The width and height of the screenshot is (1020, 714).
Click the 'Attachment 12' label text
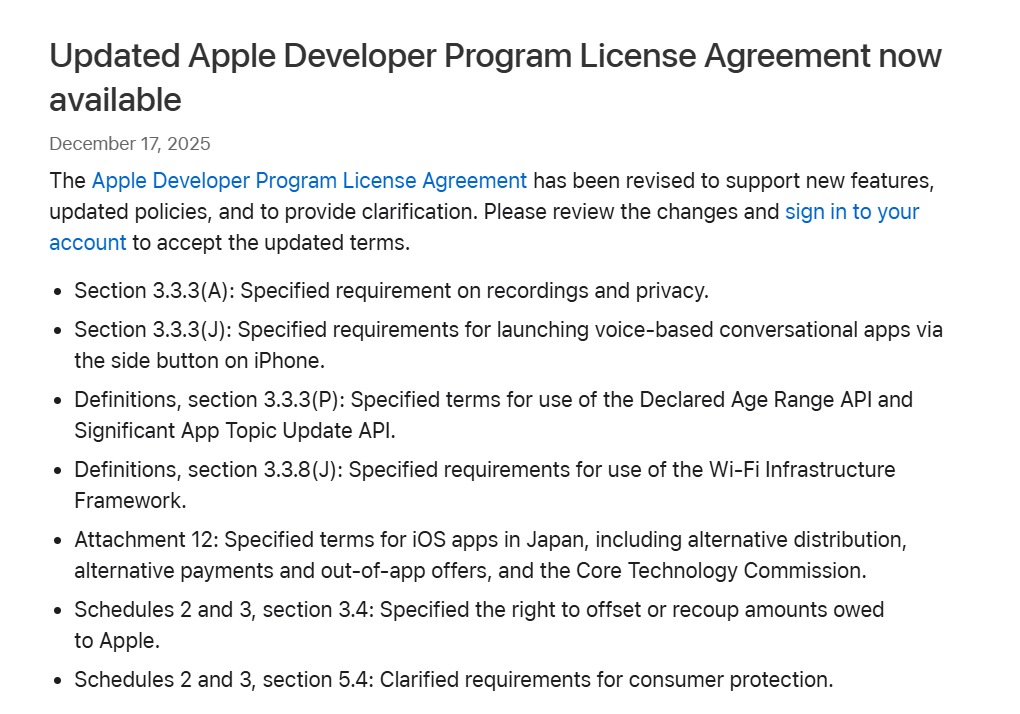point(144,540)
